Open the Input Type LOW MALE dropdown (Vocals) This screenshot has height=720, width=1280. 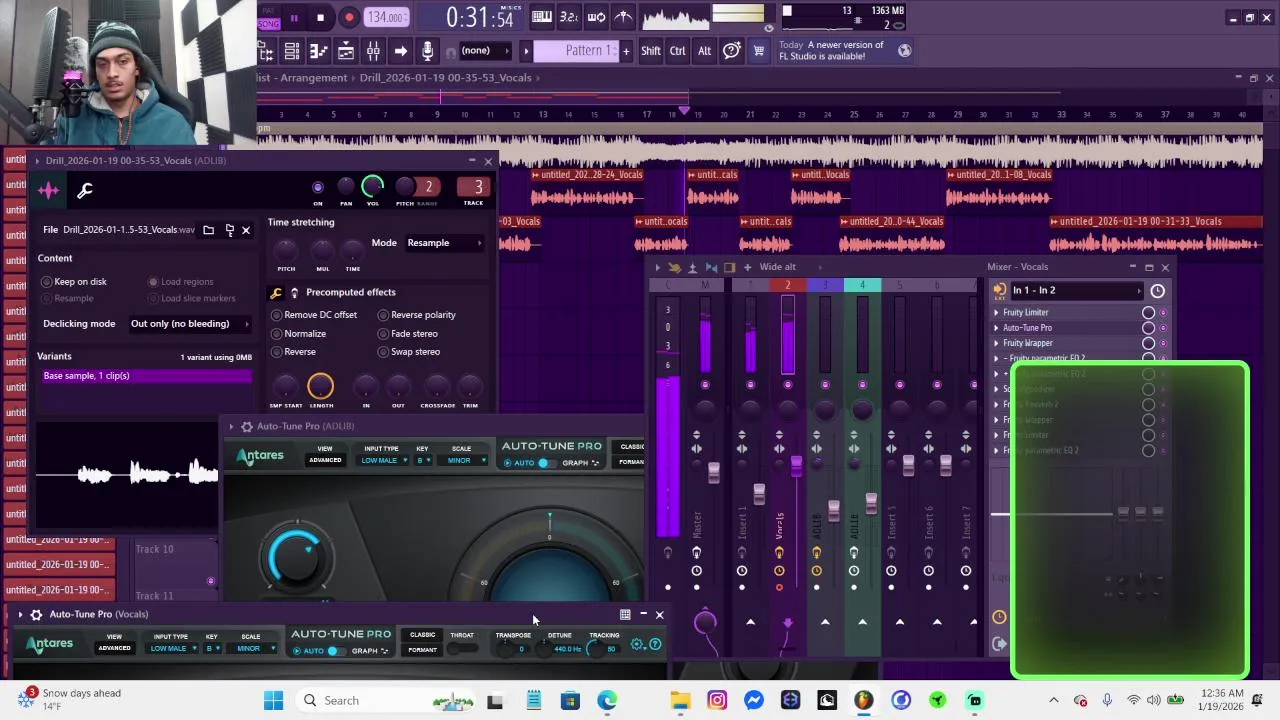pyautogui.click(x=173, y=649)
